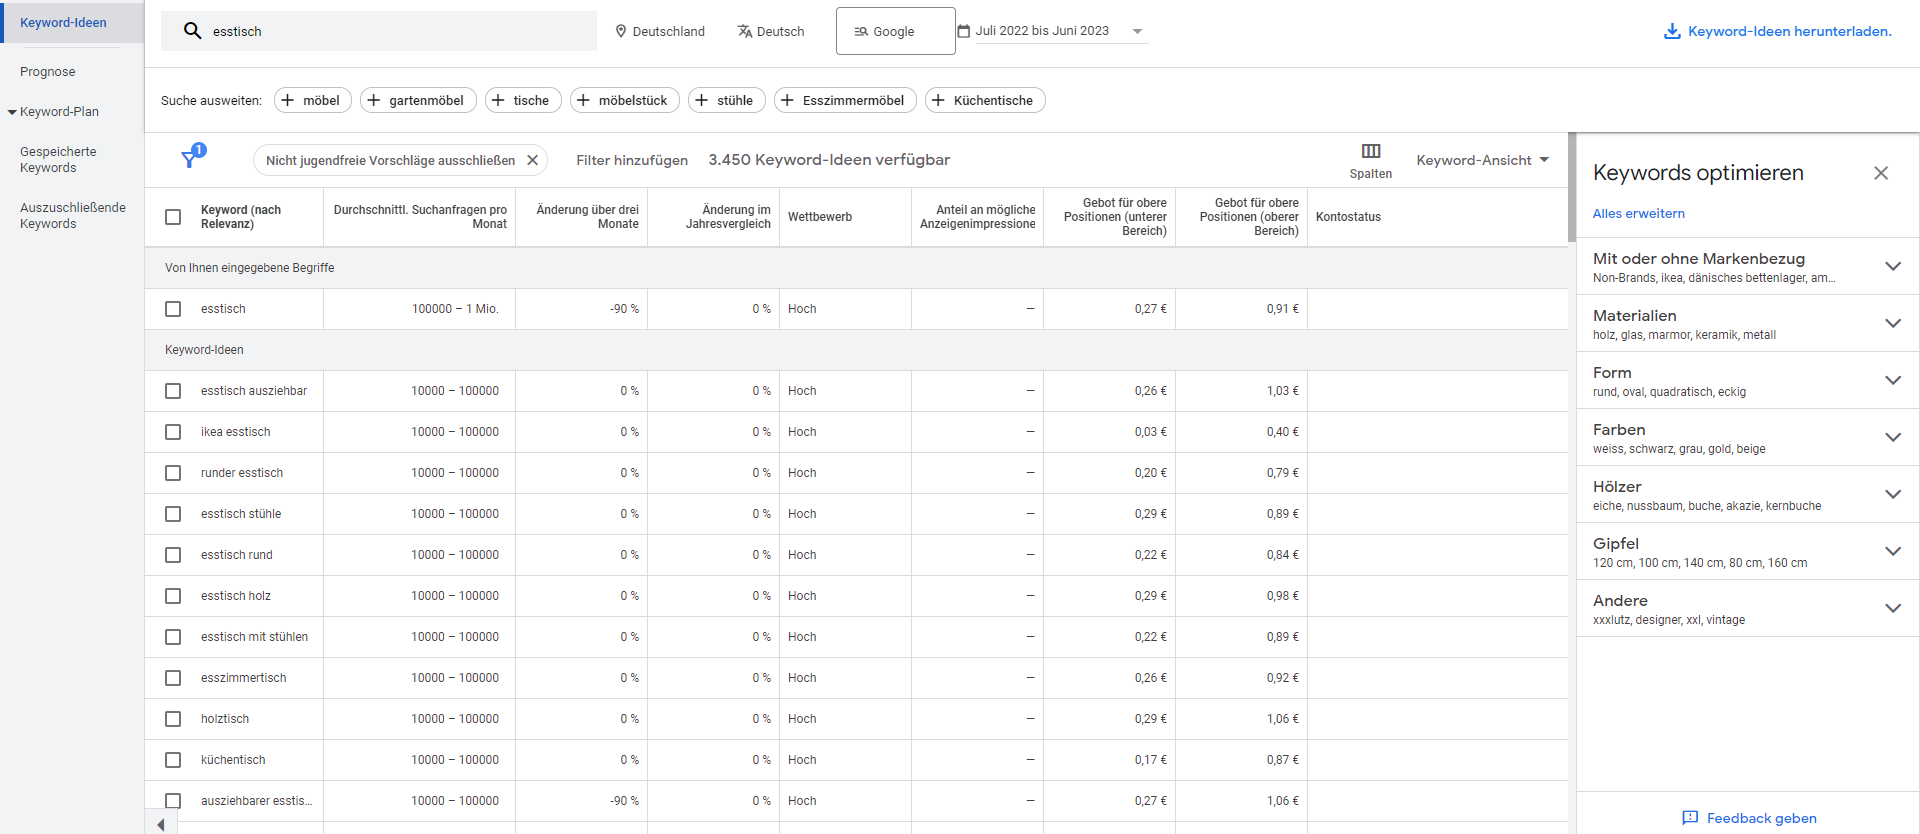The width and height of the screenshot is (1920, 834).
Task: Click Alles erweitern link
Action: pos(1639,214)
